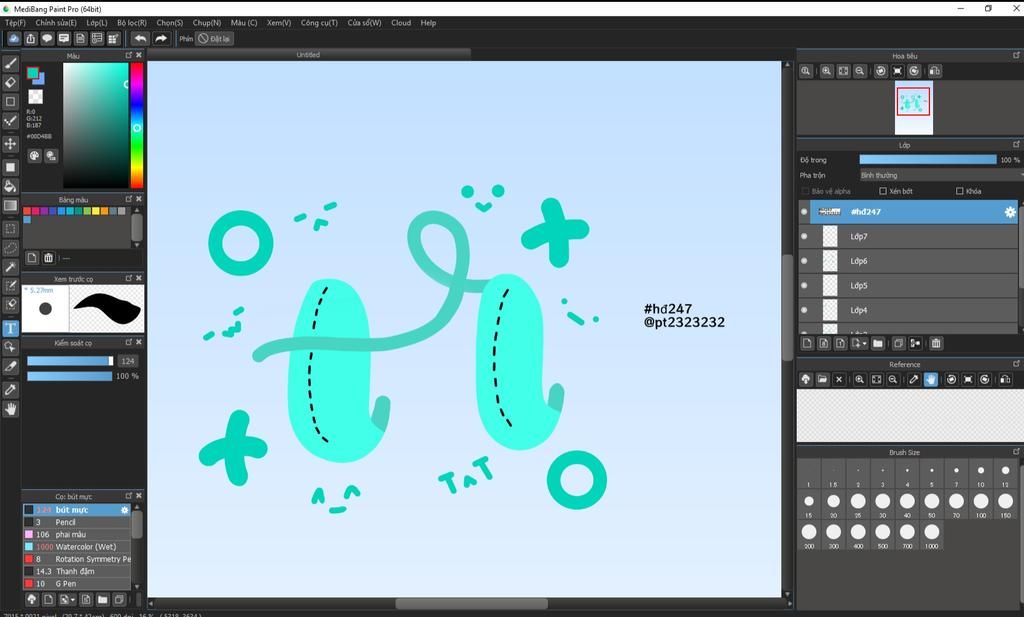The height and width of the screenshot is (617, 1024).
Task: Select the Eraser tool
Action: tap(10, 82)
